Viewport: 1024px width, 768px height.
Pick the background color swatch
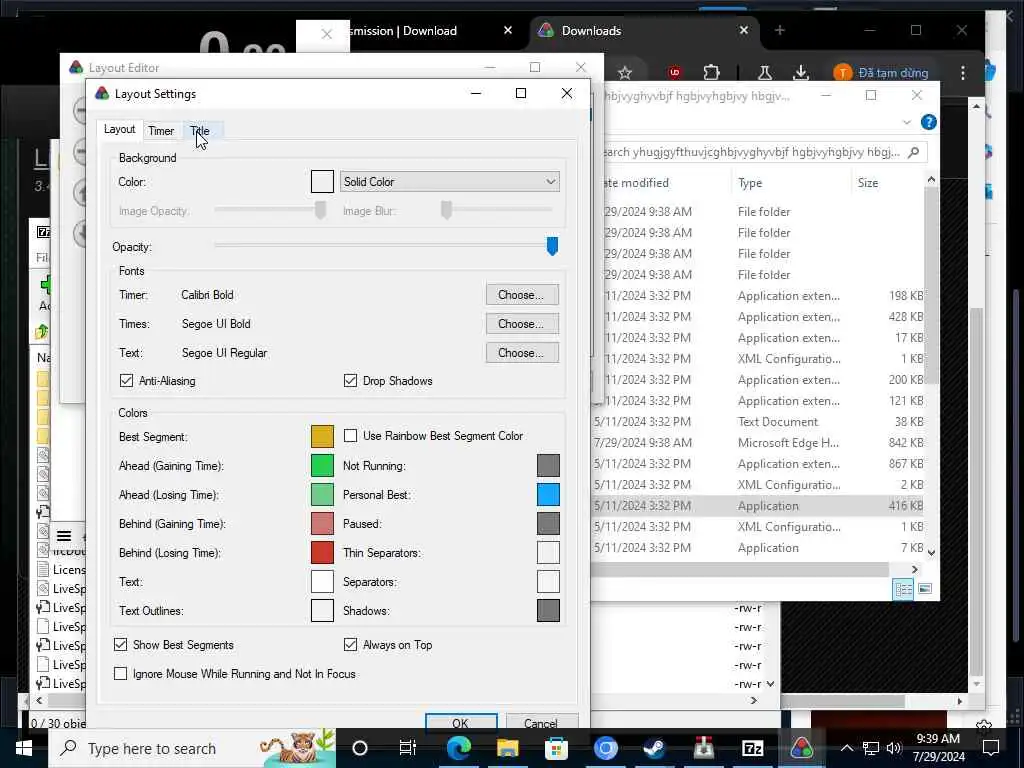322,182
